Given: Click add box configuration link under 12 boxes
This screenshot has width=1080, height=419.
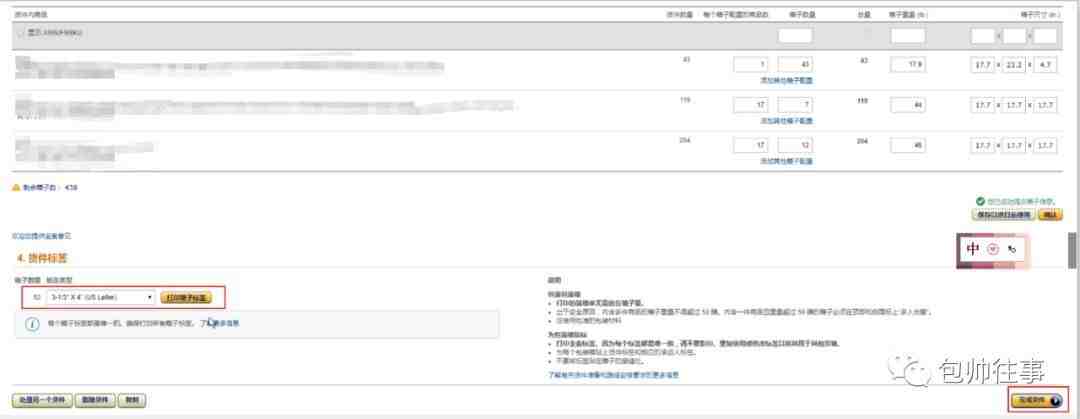Looking at the screenshot, I should (x=786, y=161).
